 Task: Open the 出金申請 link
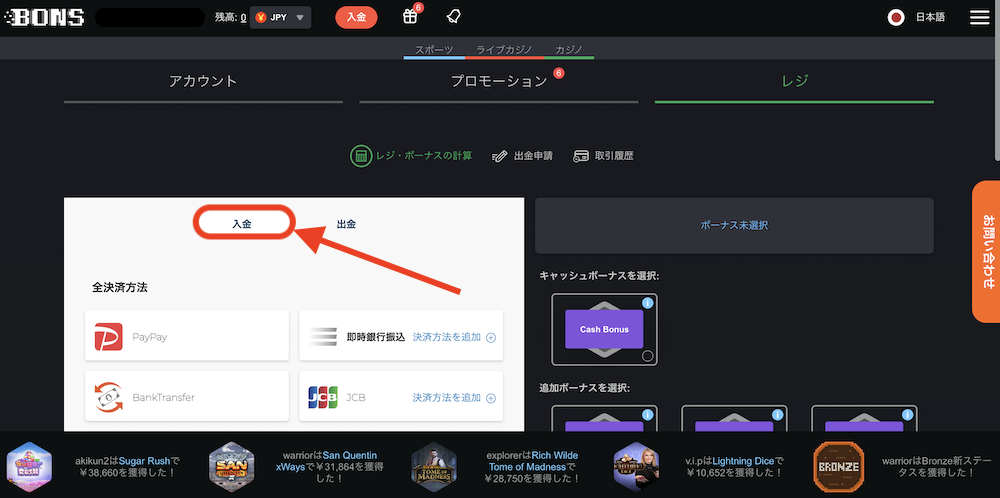[534, 156]
